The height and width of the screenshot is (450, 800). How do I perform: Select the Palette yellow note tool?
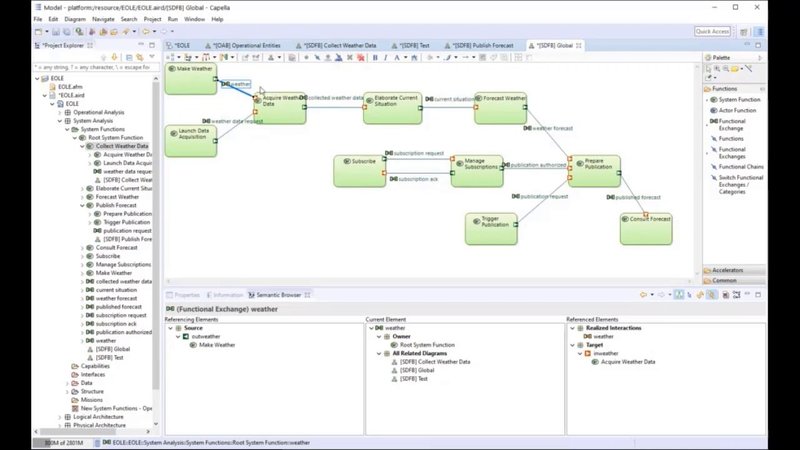point(735,68)
